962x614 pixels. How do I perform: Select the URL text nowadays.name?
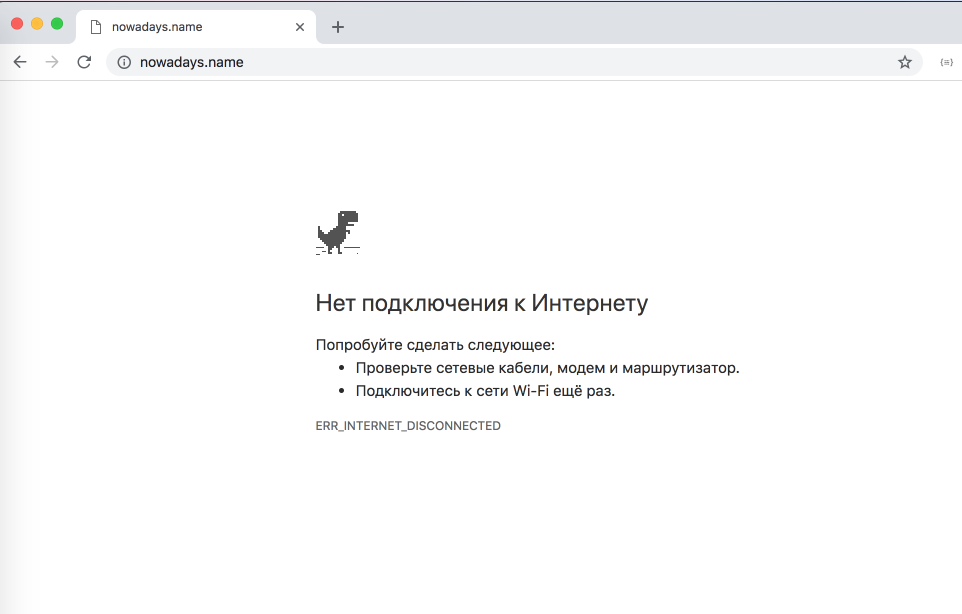point(193,62)
